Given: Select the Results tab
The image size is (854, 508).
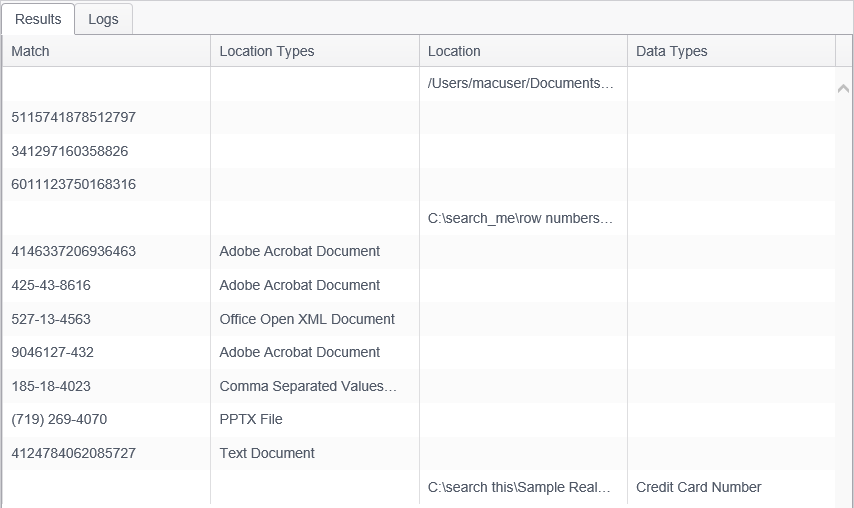Looking at the screenshot, I should click(38, 19).
